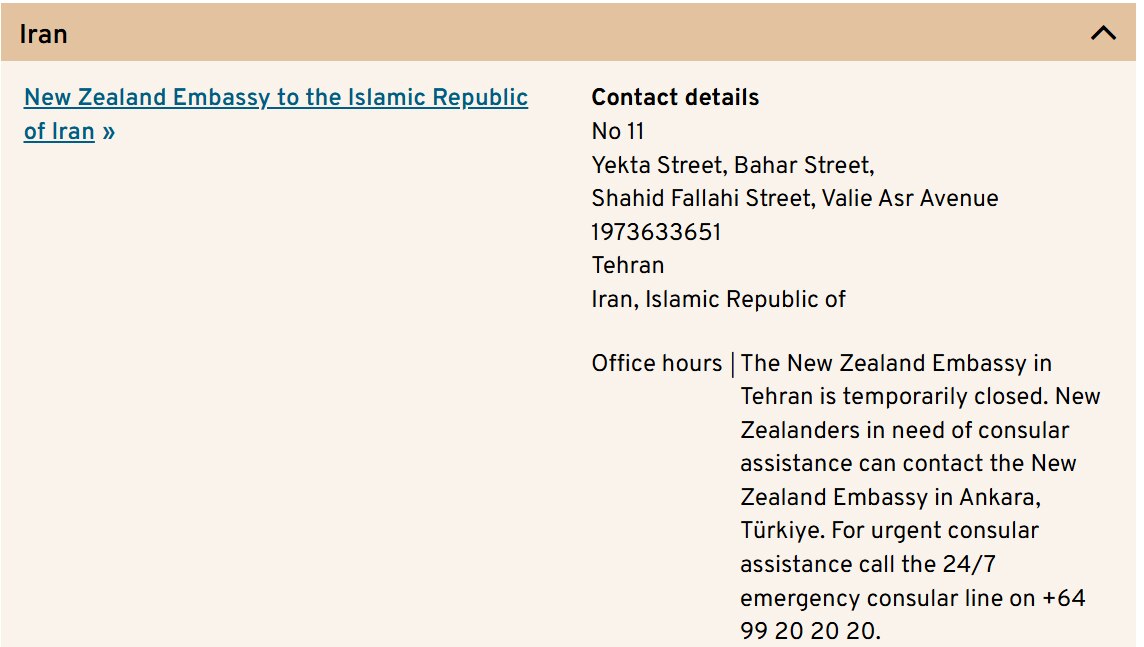Click the Iran accordion header title

(x=44, y=34)
